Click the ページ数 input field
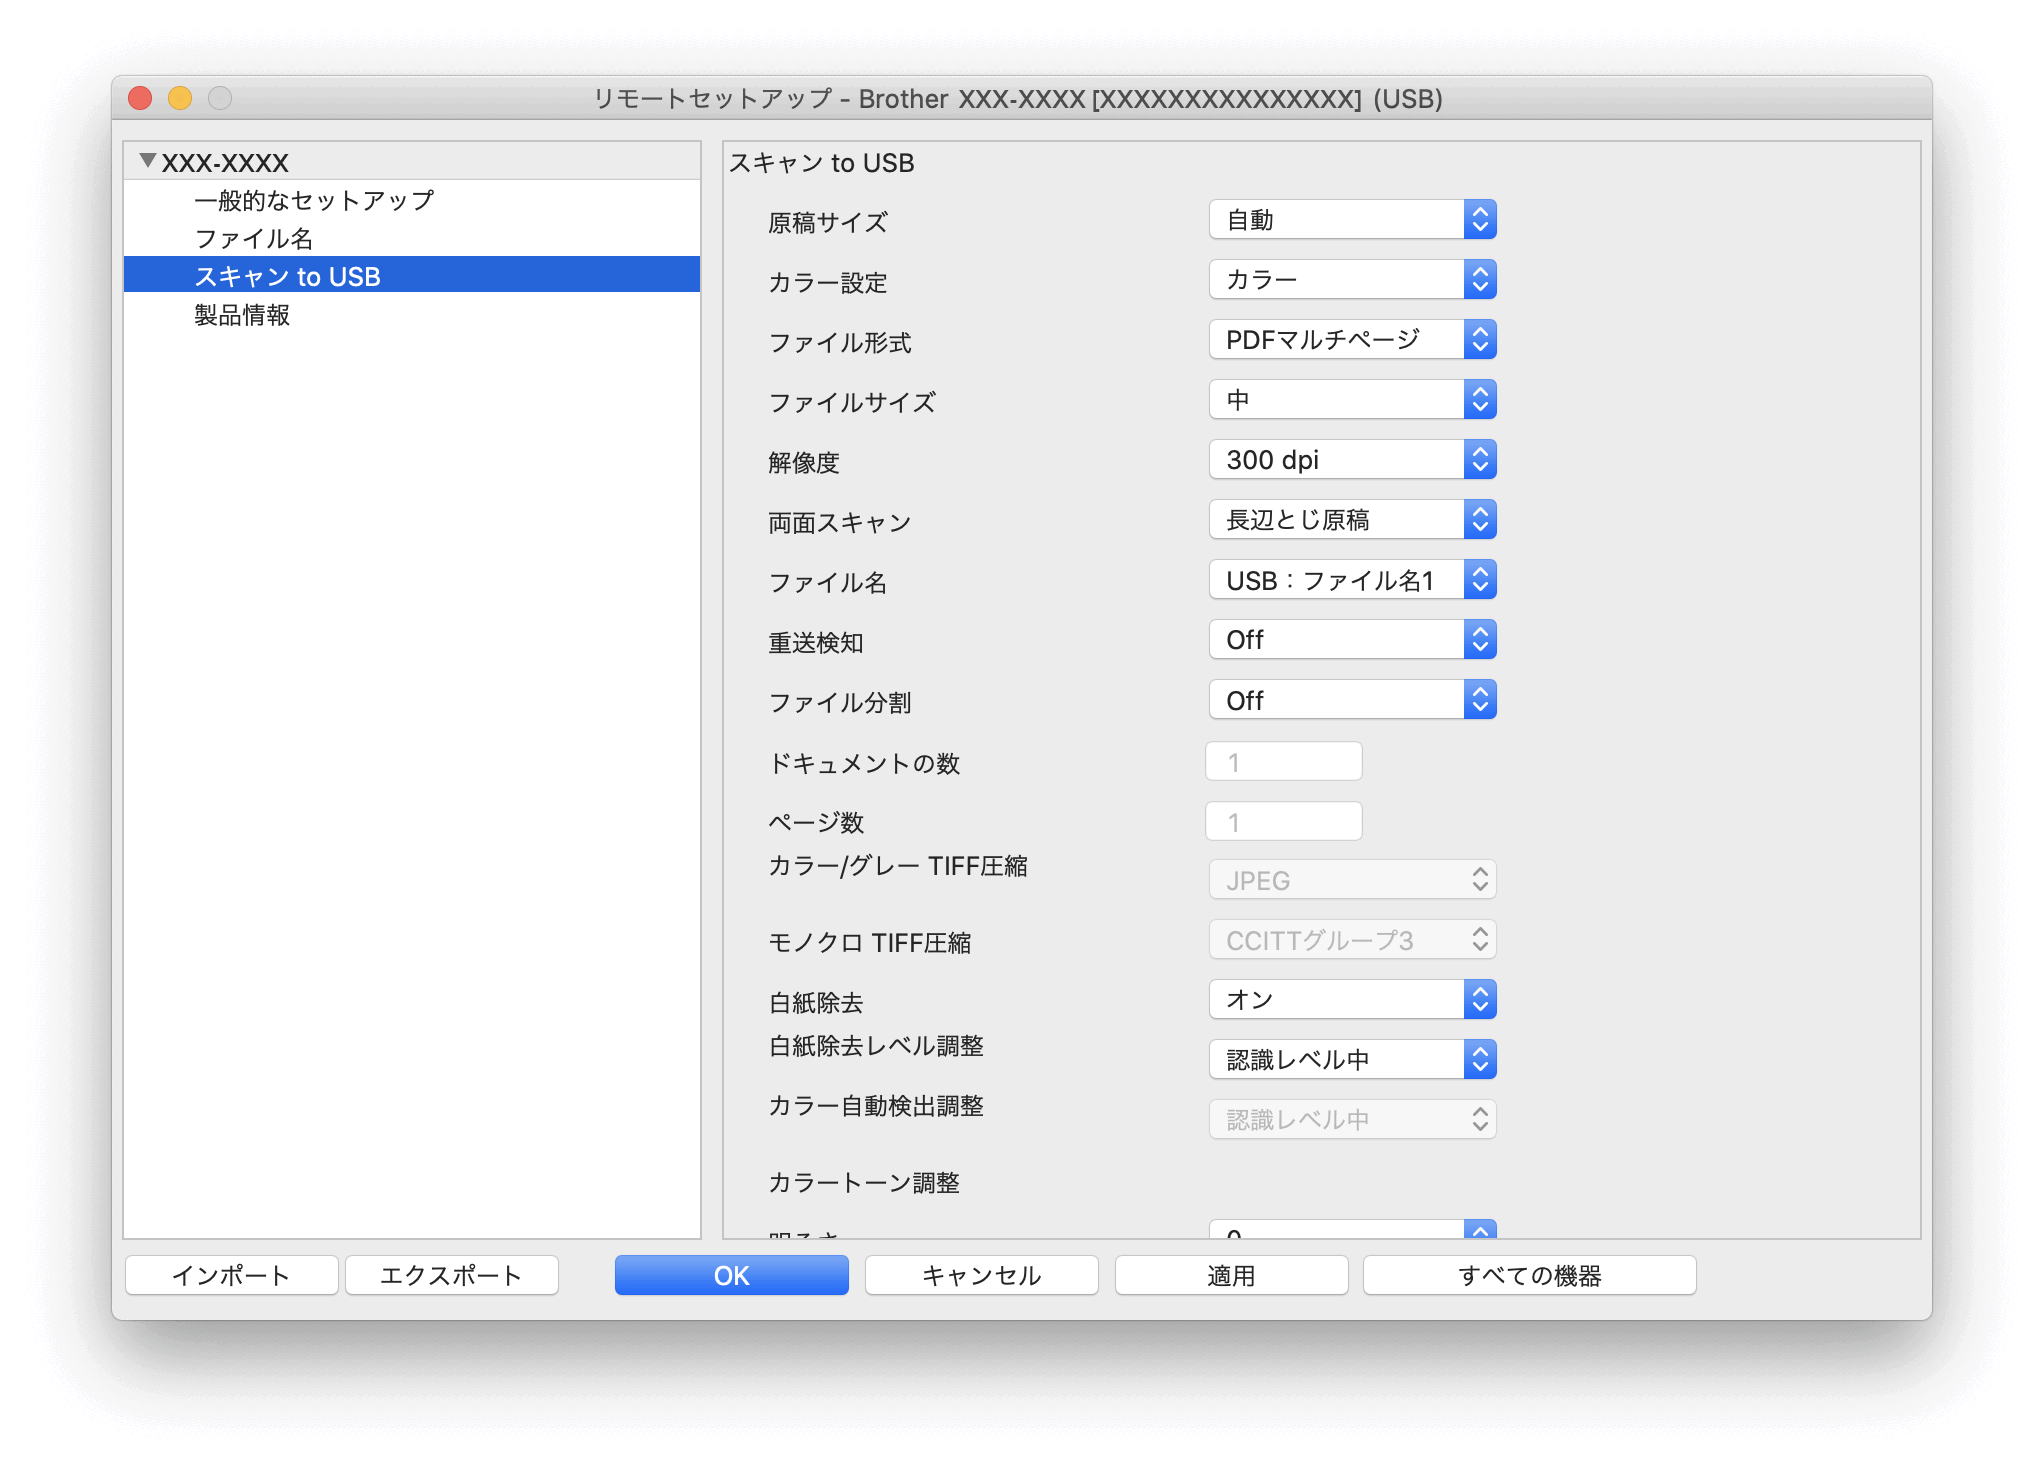 [1284, 821]
